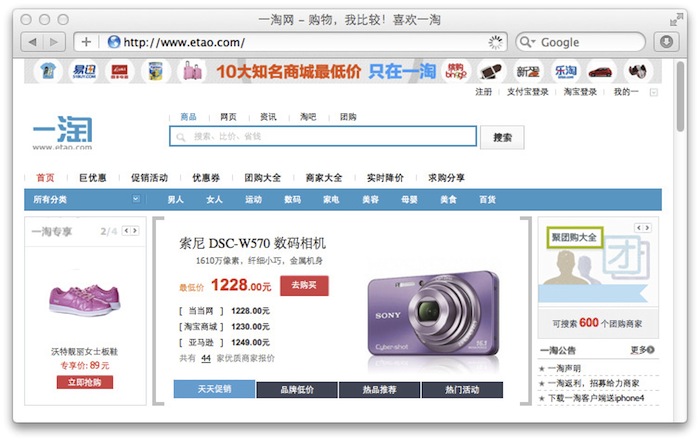Image resolution: width=700 pixels, height=441 pixels.
Task: Click the previous arrow in 一淘专享 panel
Action: [126, 231]
